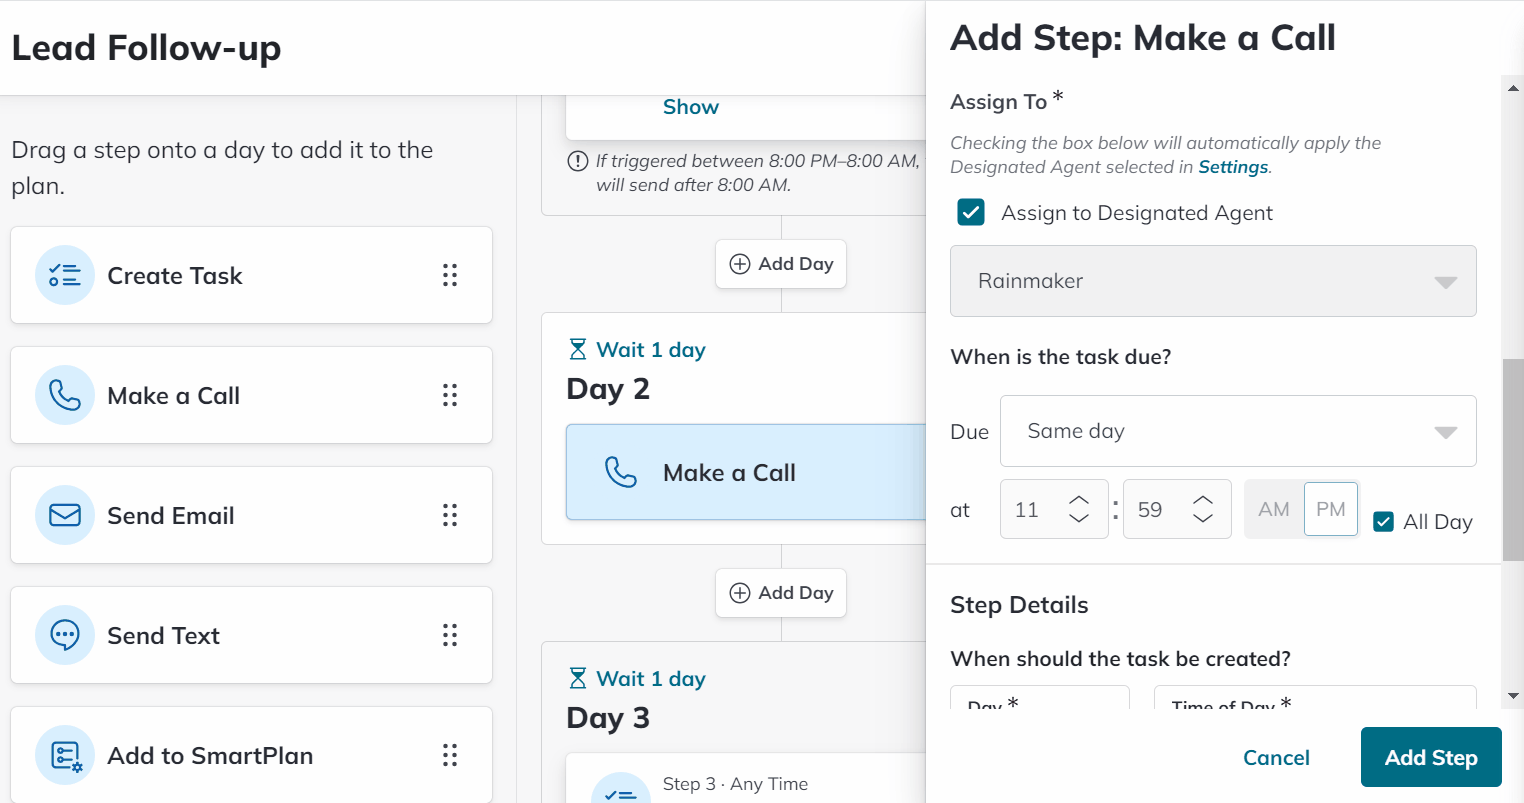Click the panel scrollbar down arrow

(1513, 695)
